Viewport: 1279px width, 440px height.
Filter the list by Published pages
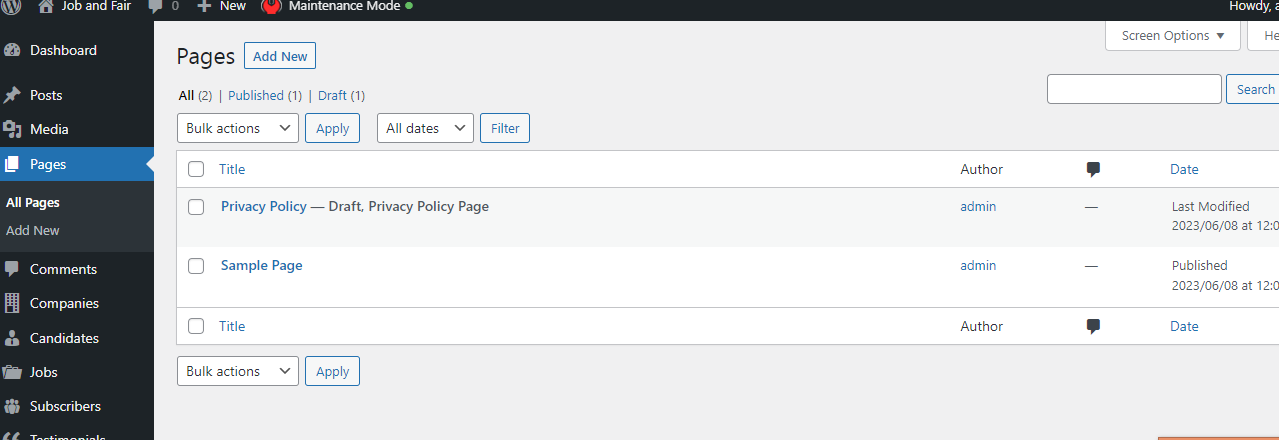[x=256, y=95]
